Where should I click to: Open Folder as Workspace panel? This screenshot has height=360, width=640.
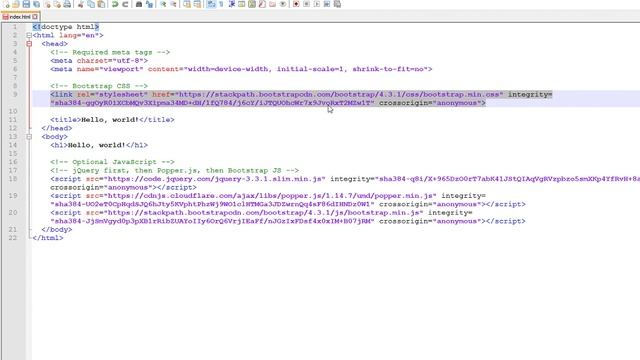[272, 4]
